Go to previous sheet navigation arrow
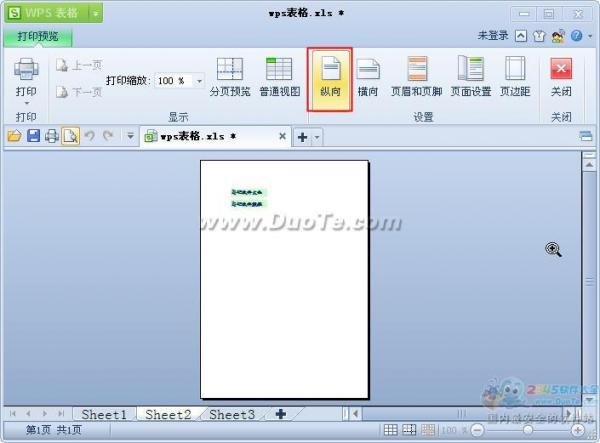Screen dimensions: 600x443 tap(28, 414)
